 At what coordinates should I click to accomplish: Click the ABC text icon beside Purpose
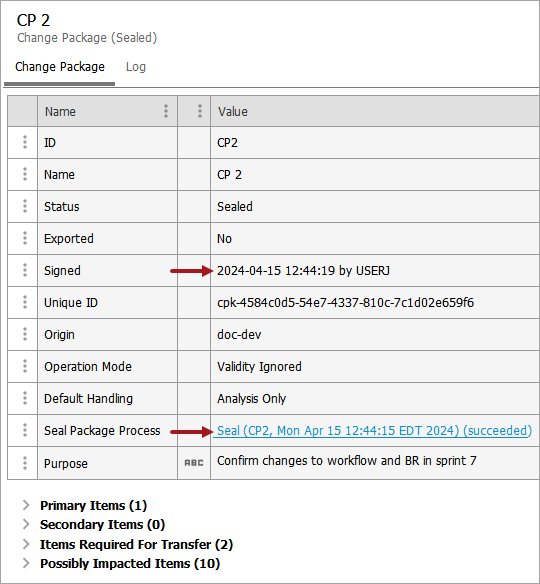click(194, 463)
